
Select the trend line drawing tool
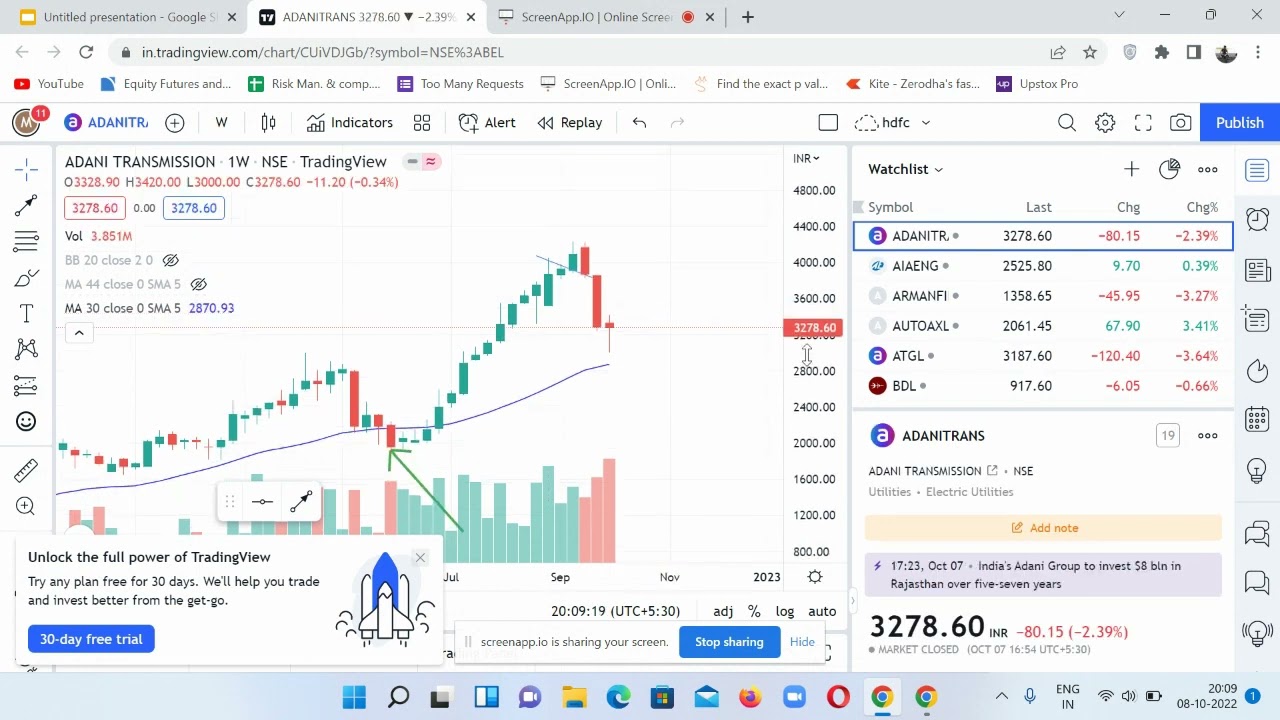26,205
